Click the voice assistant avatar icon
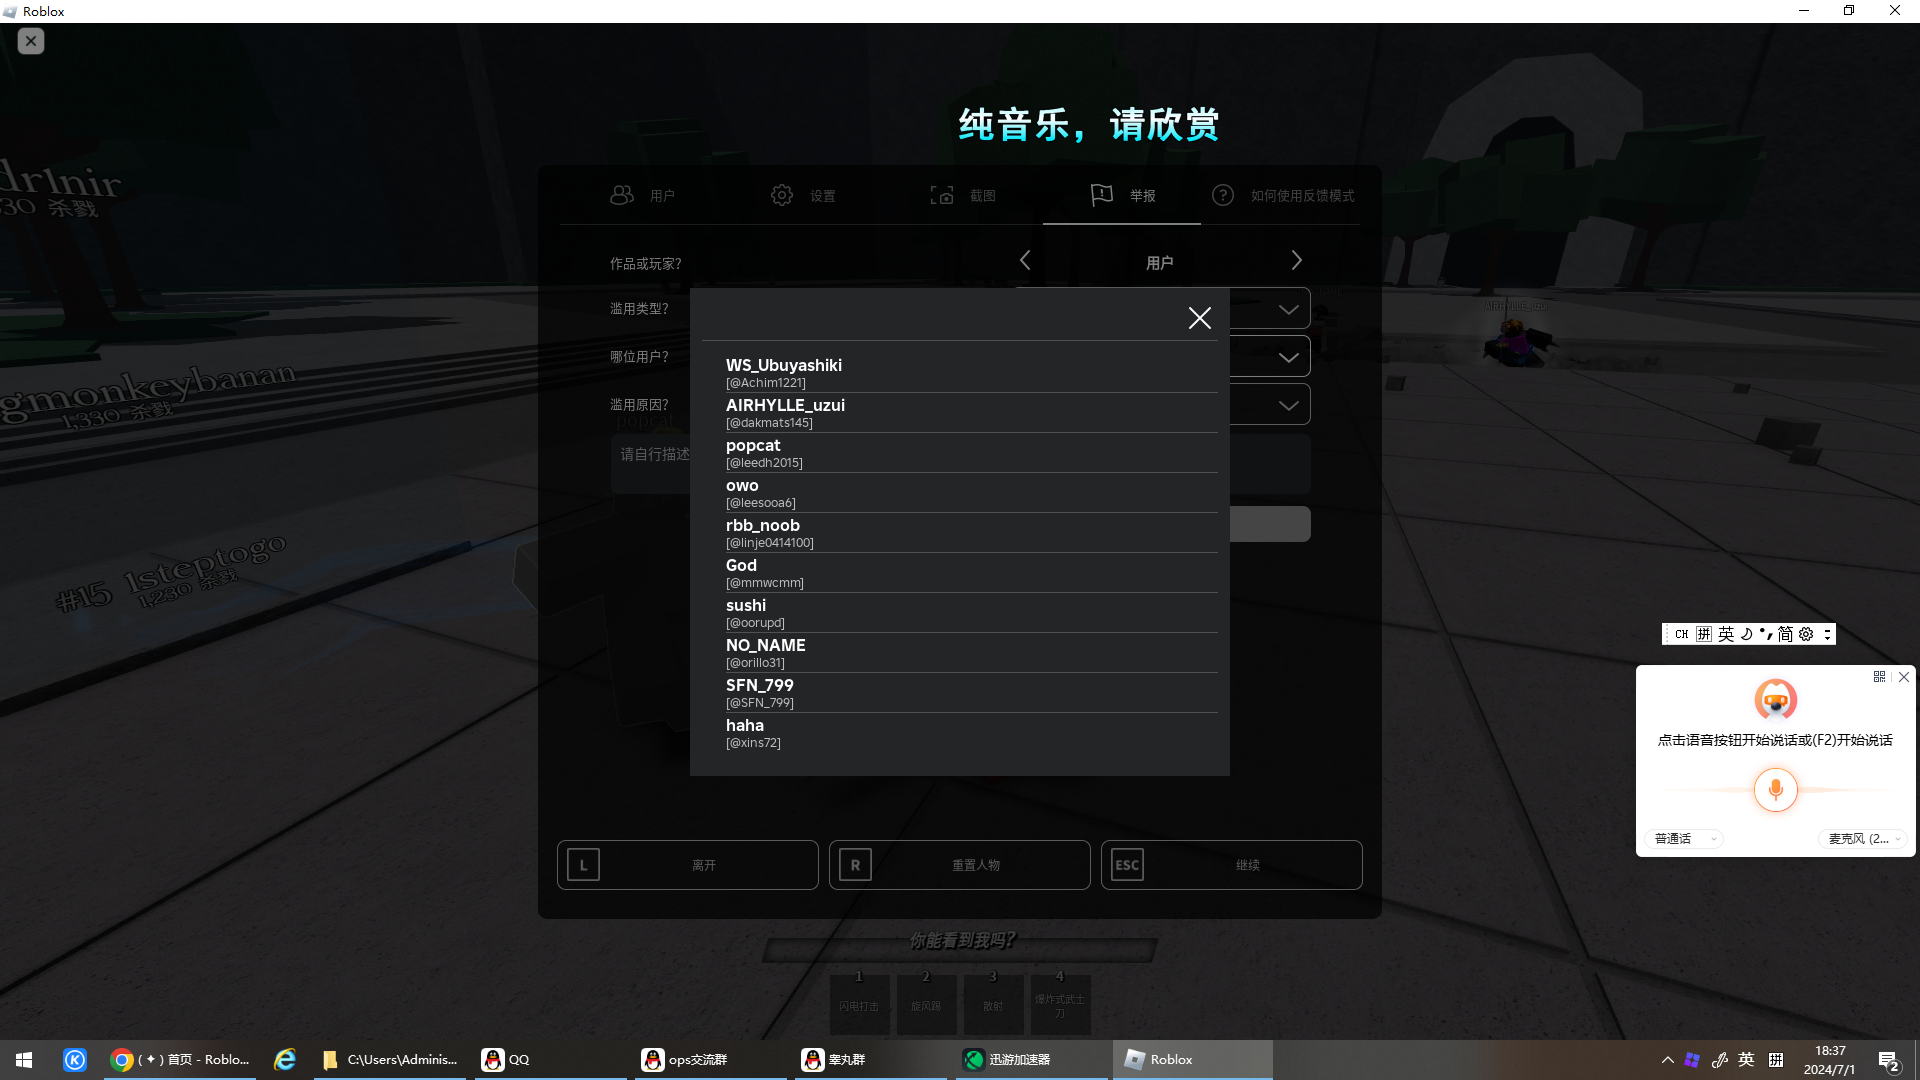 (x=1776, y=700)
